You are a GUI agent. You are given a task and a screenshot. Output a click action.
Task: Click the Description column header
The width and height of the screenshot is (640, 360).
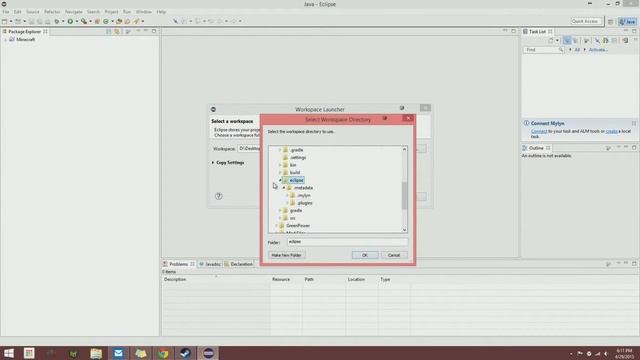tap(175, 280)
